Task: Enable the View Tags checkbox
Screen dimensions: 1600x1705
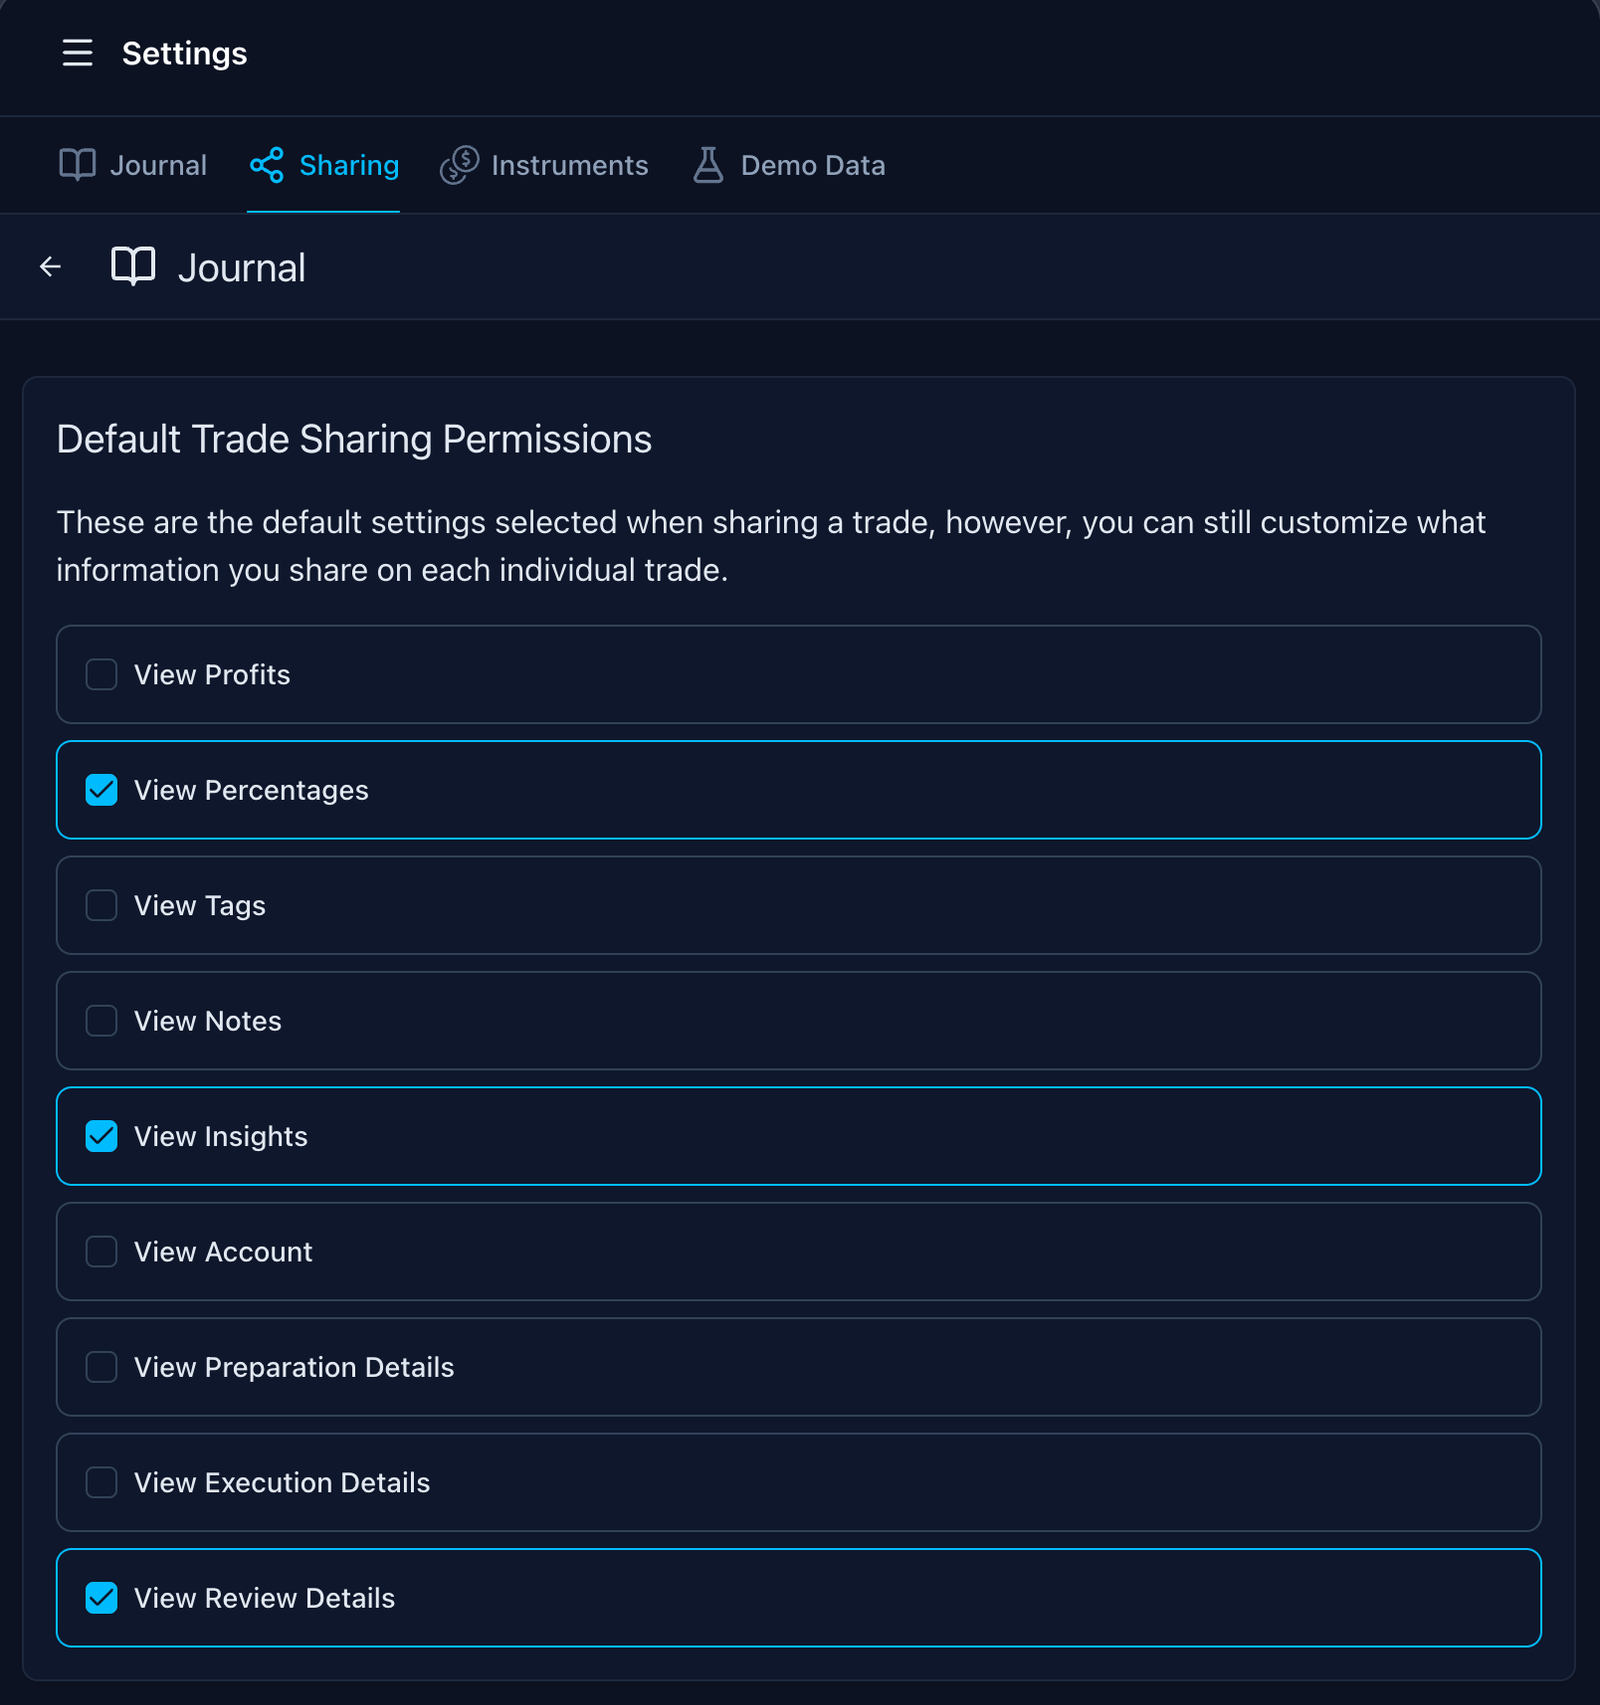Action: tap(102, 906)
